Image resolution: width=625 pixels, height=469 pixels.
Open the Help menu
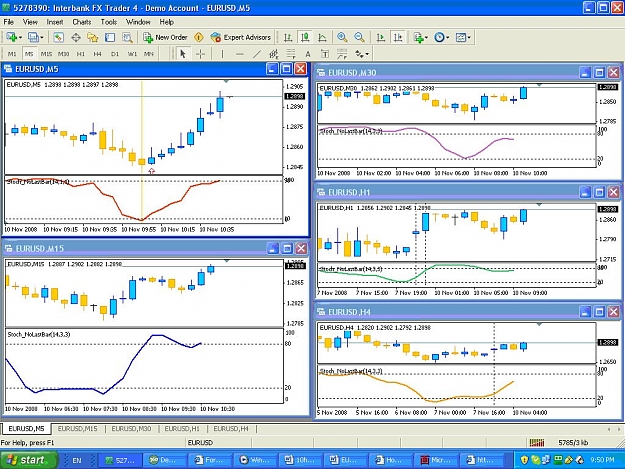pos(166,22)
